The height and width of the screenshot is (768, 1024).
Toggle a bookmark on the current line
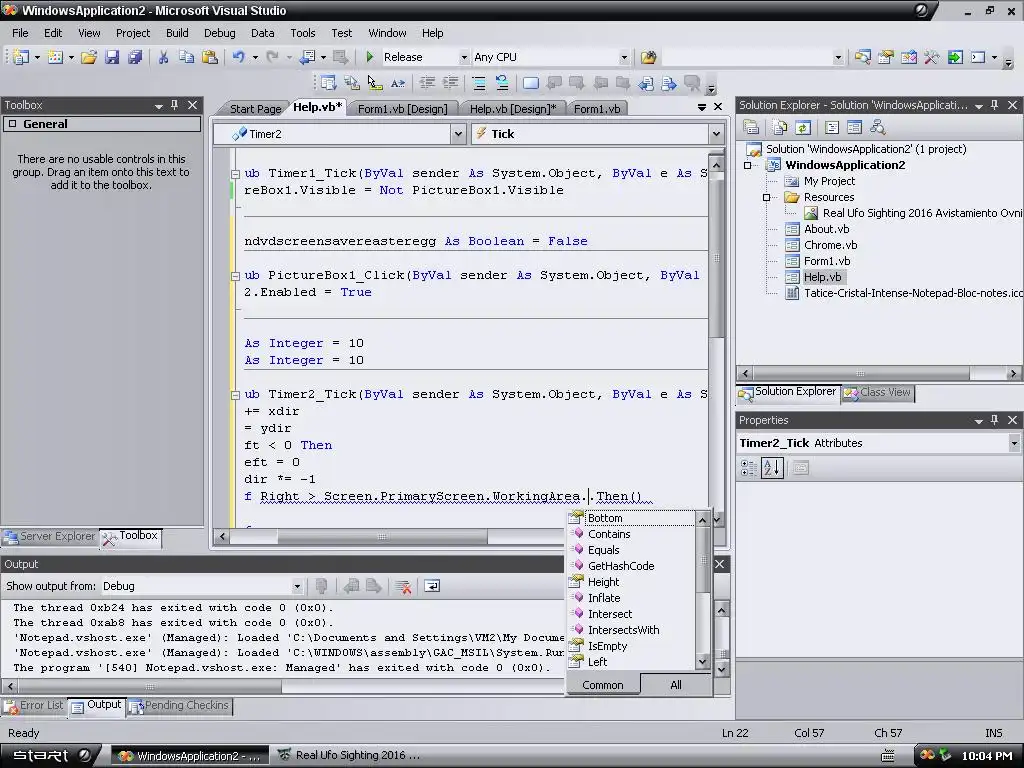531,83
